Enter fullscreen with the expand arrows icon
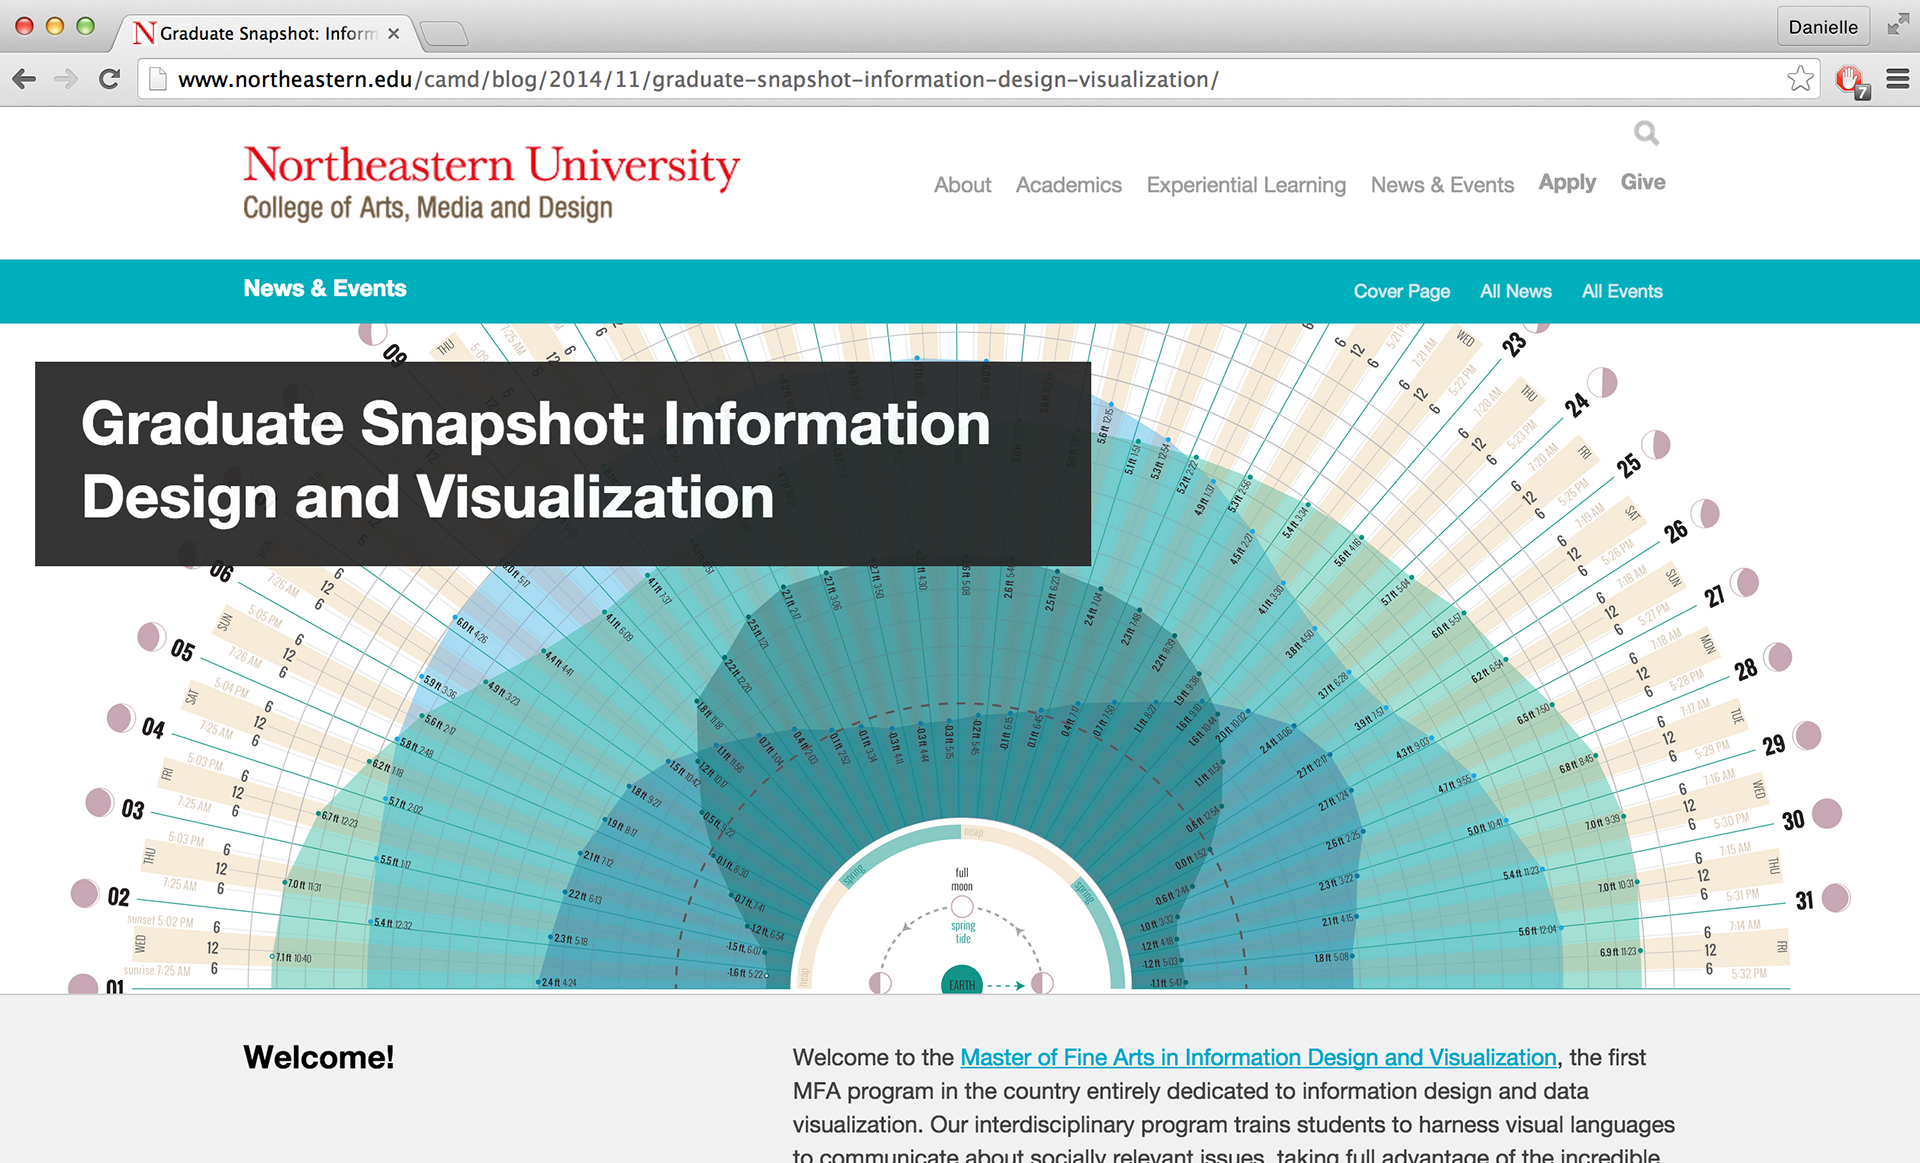 tap(1897, 26)
